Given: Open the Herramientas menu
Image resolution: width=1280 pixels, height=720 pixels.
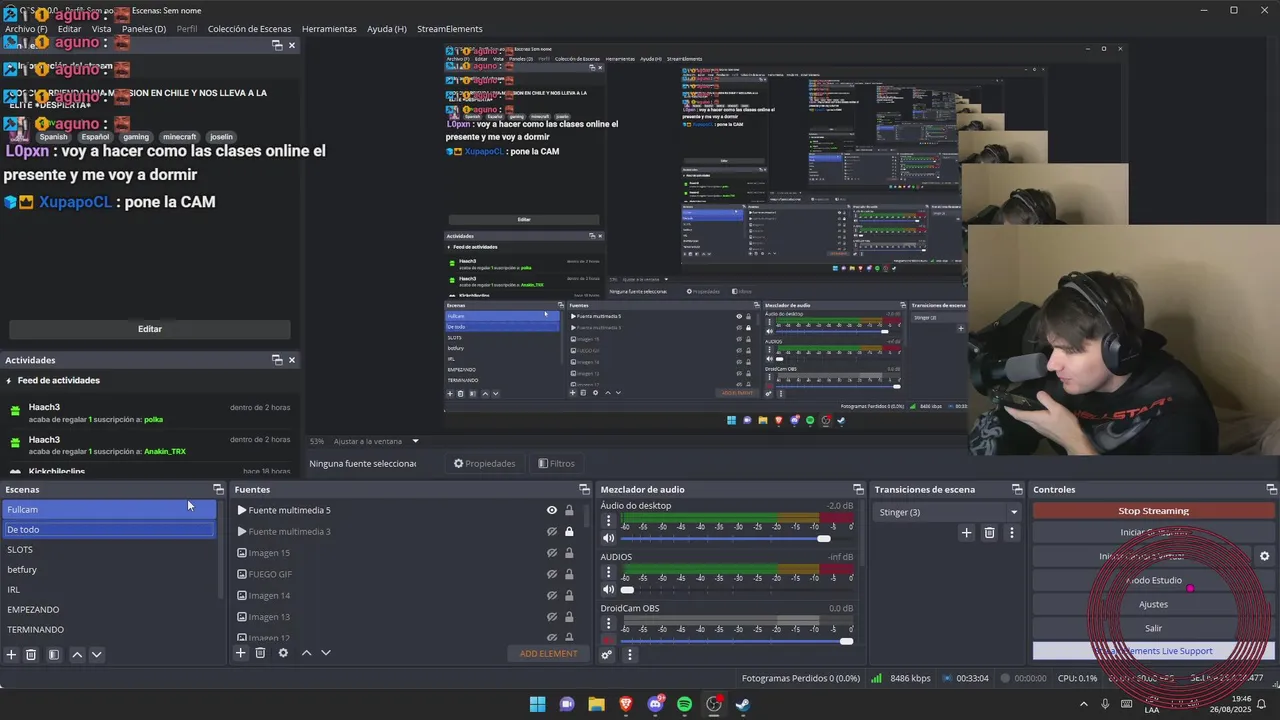Looking at the screenshot, I should [x=329, y=29].
